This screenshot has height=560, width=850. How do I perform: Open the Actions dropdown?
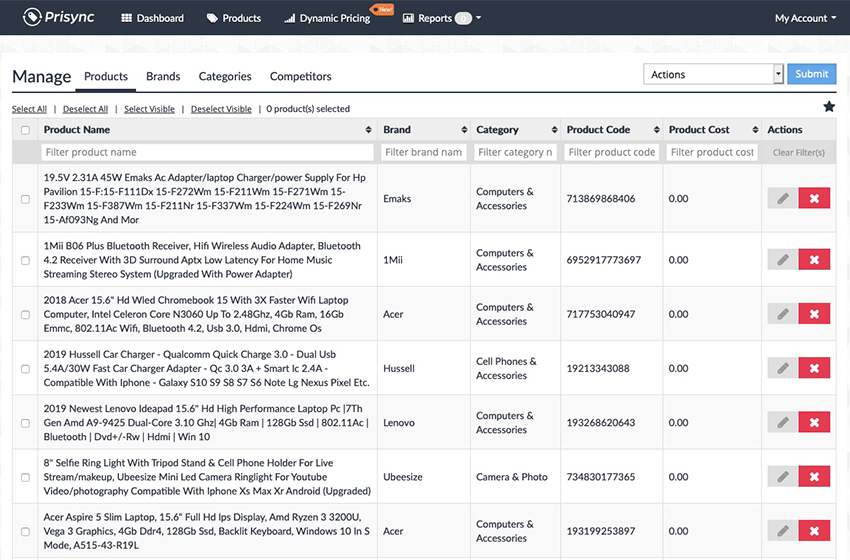(x=713, y=74)
